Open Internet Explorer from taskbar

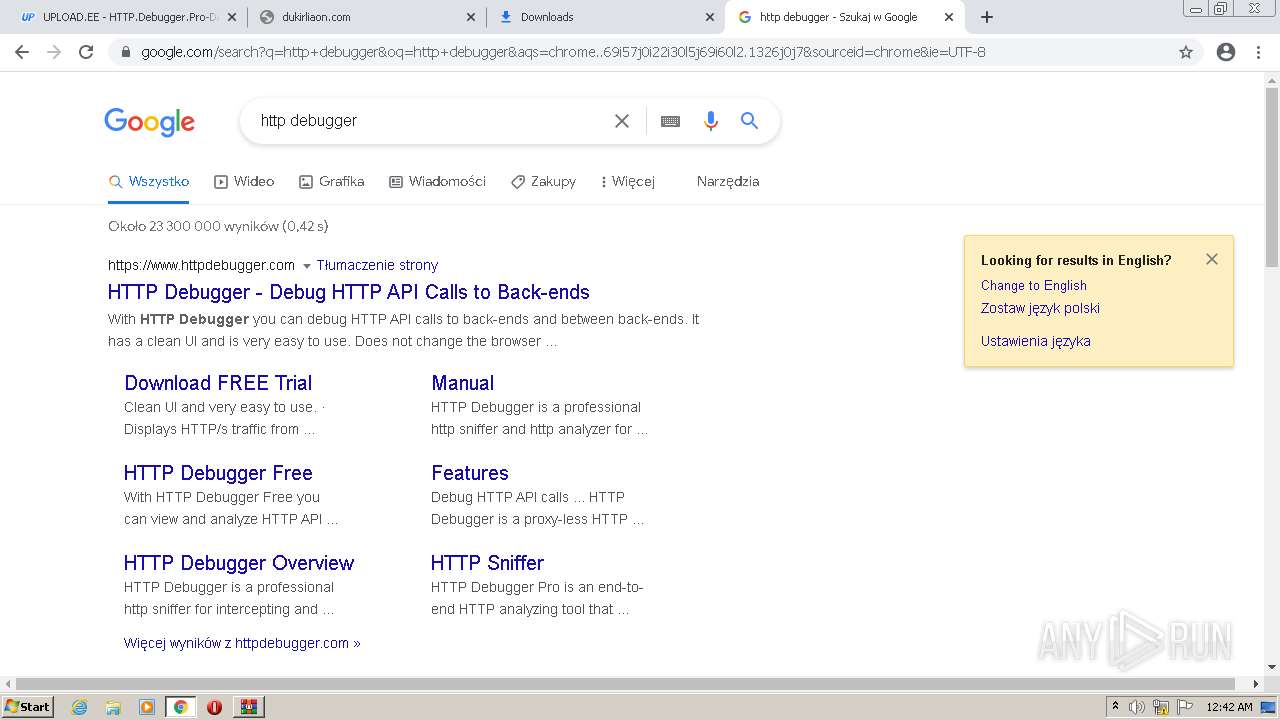(x=80, y=707)
